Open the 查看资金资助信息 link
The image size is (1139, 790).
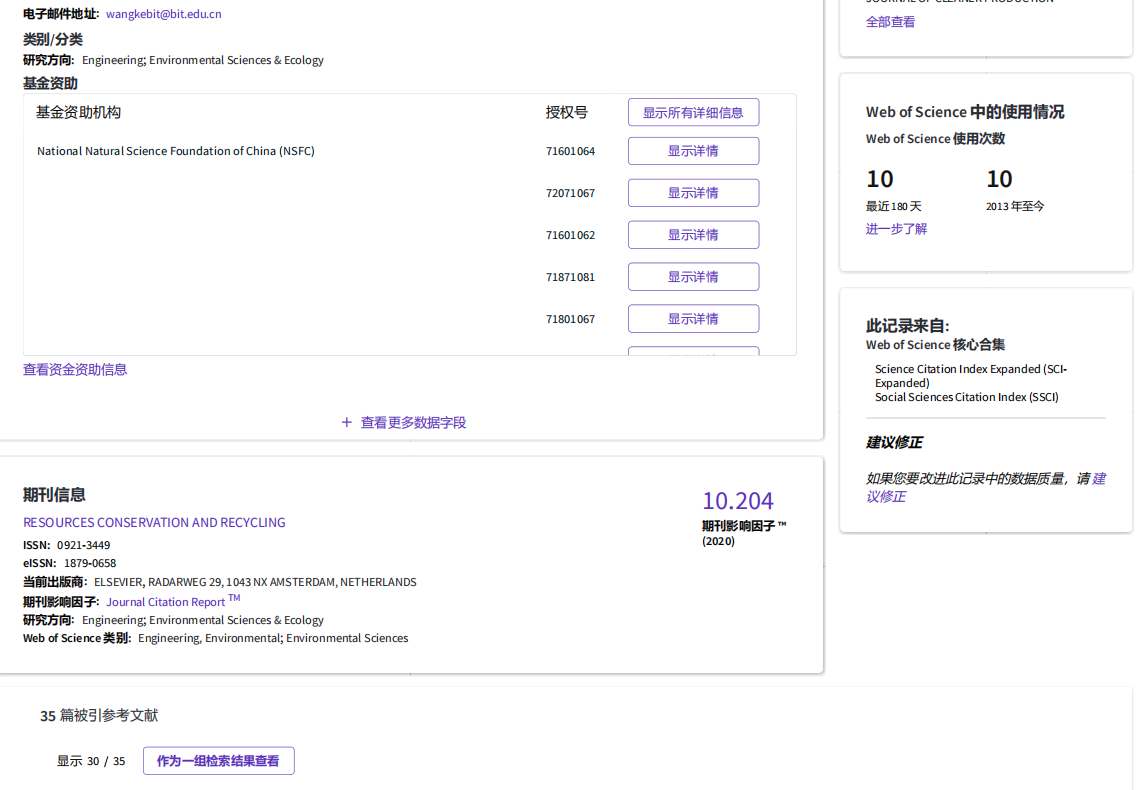(75, 370)
